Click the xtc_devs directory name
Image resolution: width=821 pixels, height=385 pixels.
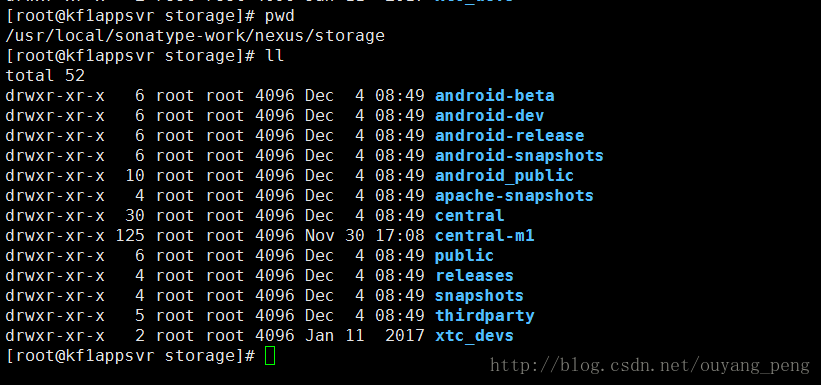[x=474, y=336]
